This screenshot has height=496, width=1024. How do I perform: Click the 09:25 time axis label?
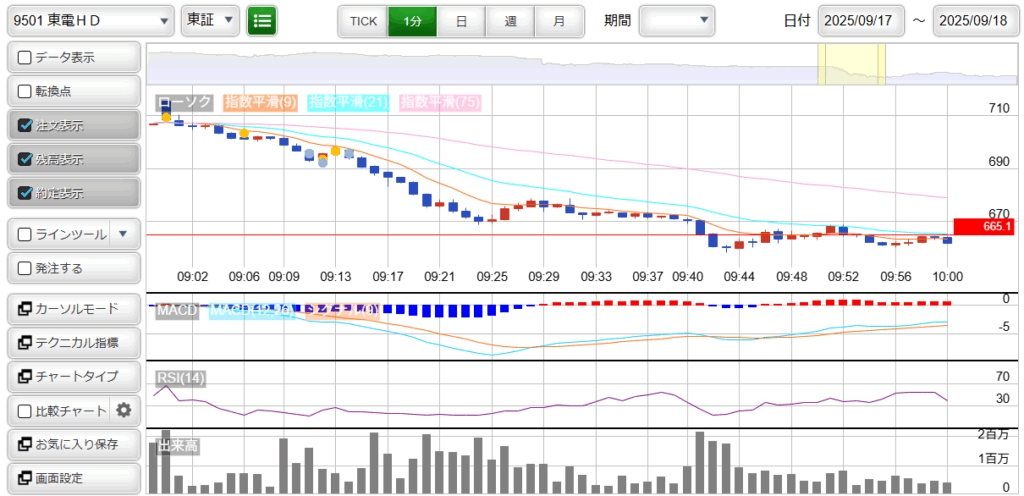492,277
